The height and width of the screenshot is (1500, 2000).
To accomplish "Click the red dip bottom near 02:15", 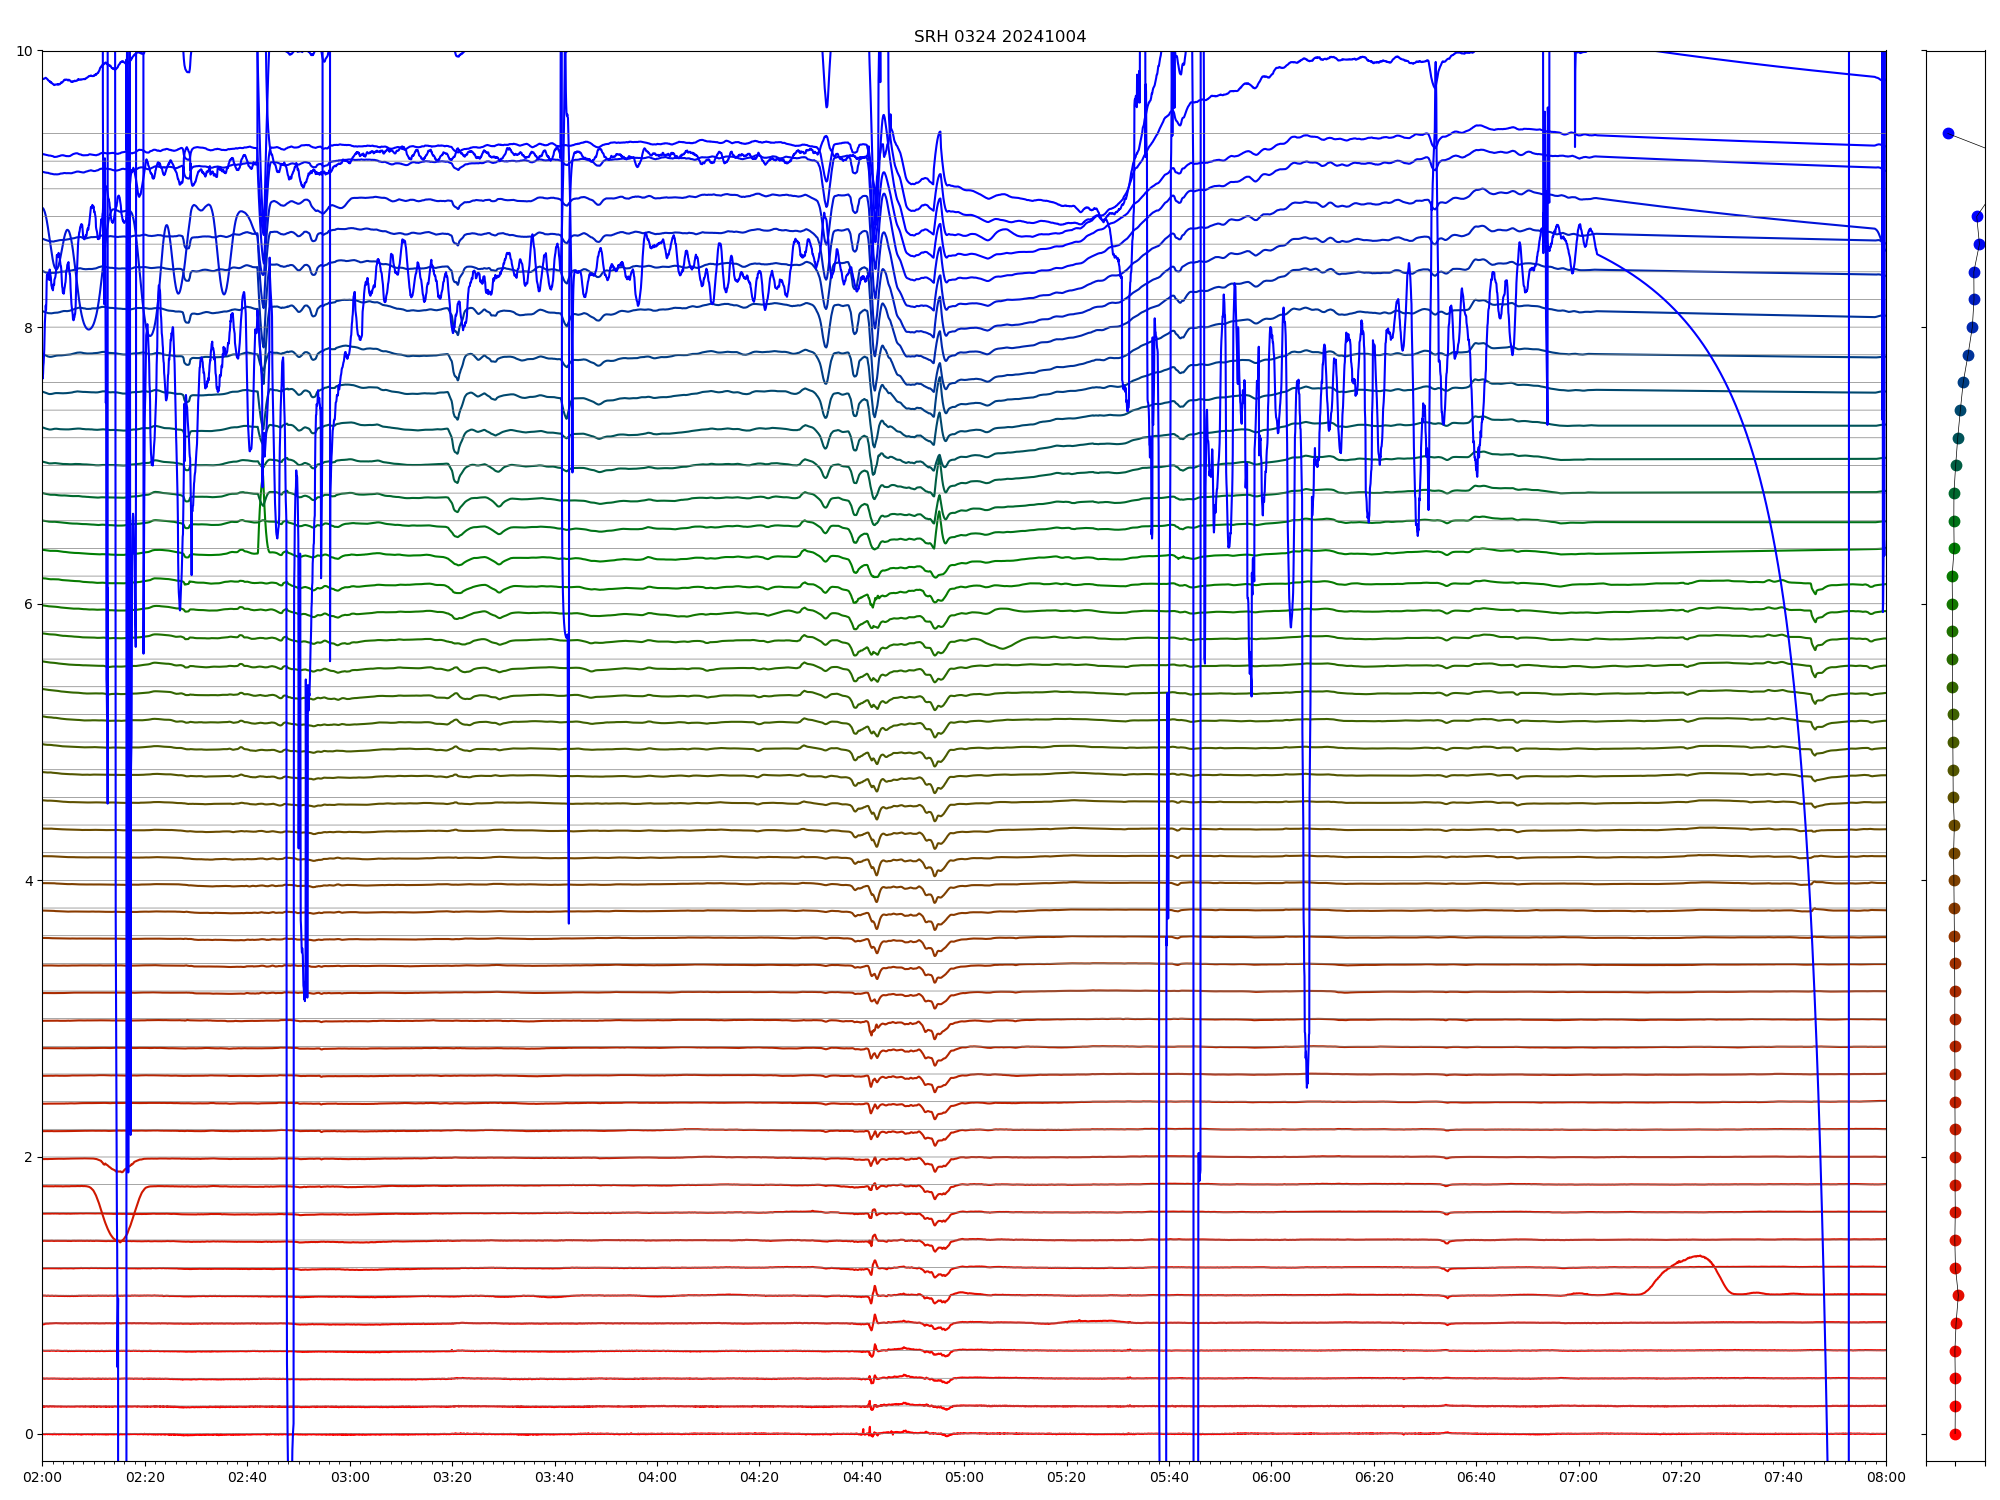I will coord(120,1241).
